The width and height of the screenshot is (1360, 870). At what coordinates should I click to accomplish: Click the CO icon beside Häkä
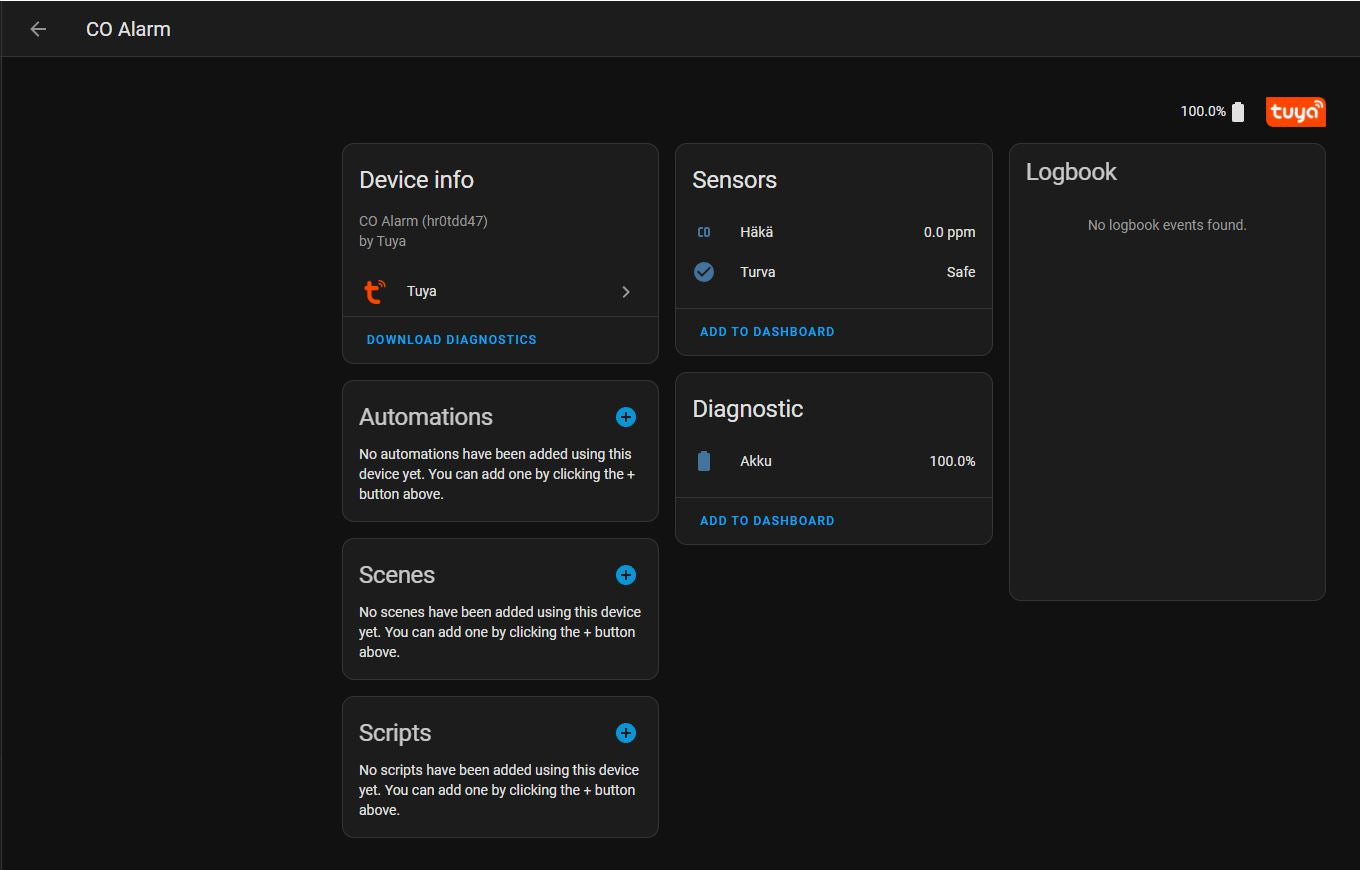(x=704, y=232)
